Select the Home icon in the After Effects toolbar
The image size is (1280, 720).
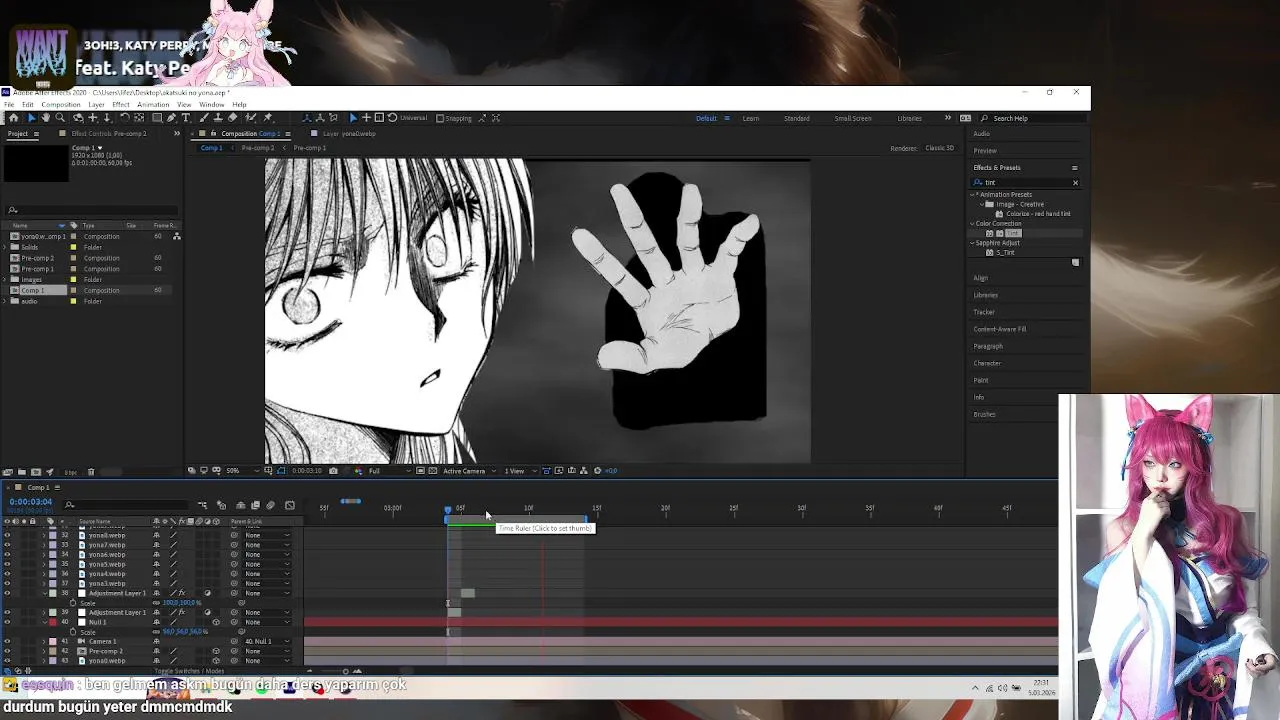click(x=13, y=118)
